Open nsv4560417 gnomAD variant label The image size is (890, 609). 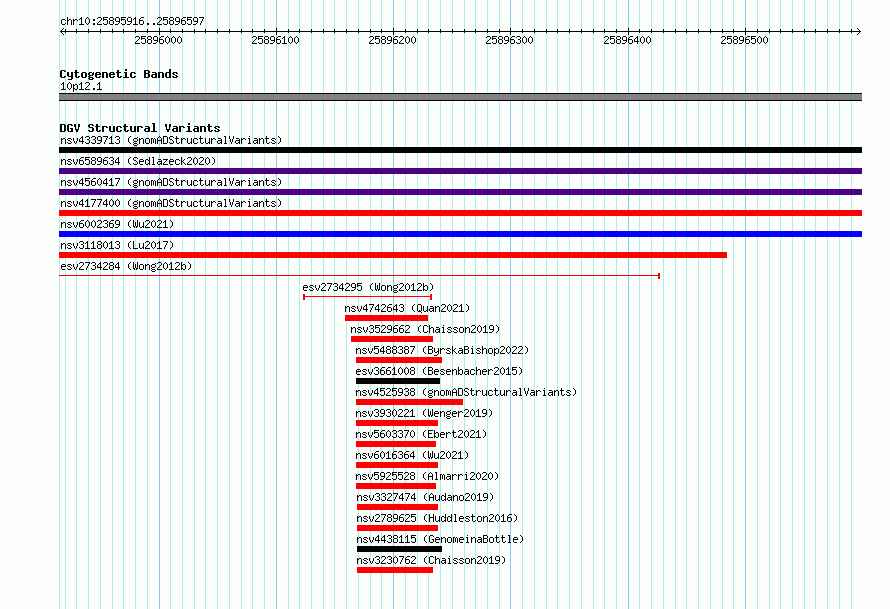click(x=171, y=182)
